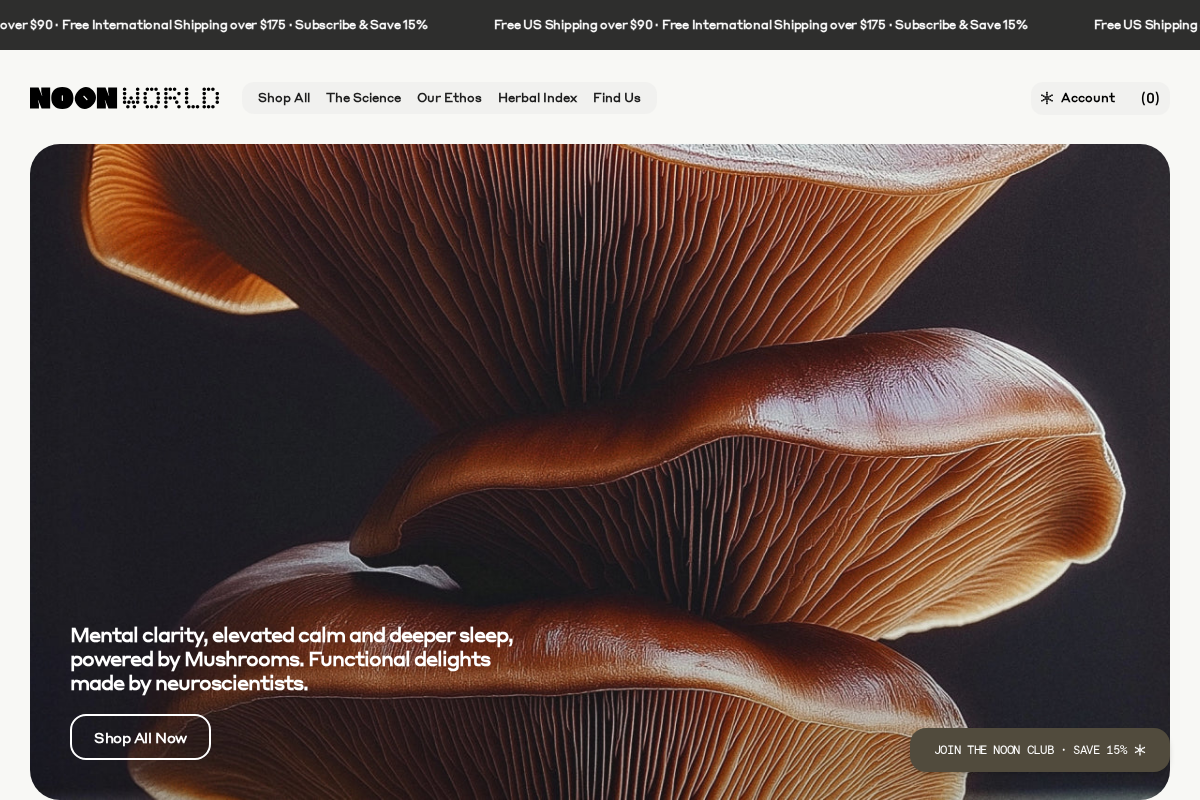Open the Noon World logo homepage
Screen dimensions: 1200x800
click(124, 97)
